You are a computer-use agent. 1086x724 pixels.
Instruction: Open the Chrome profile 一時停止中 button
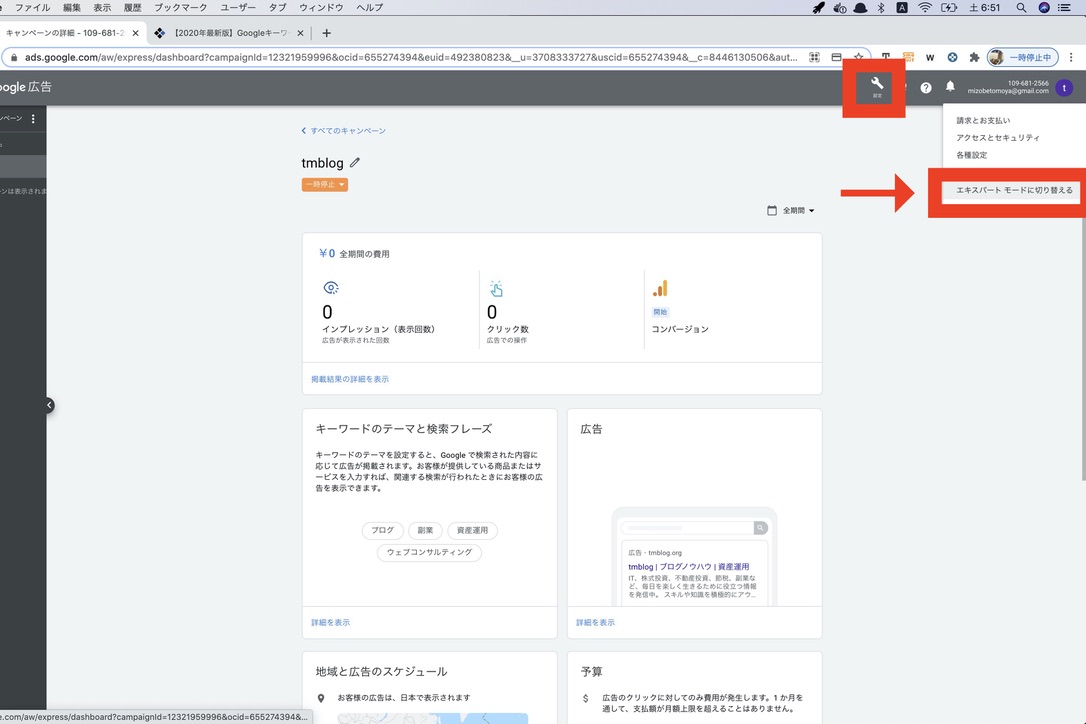tap(1023, 58)
